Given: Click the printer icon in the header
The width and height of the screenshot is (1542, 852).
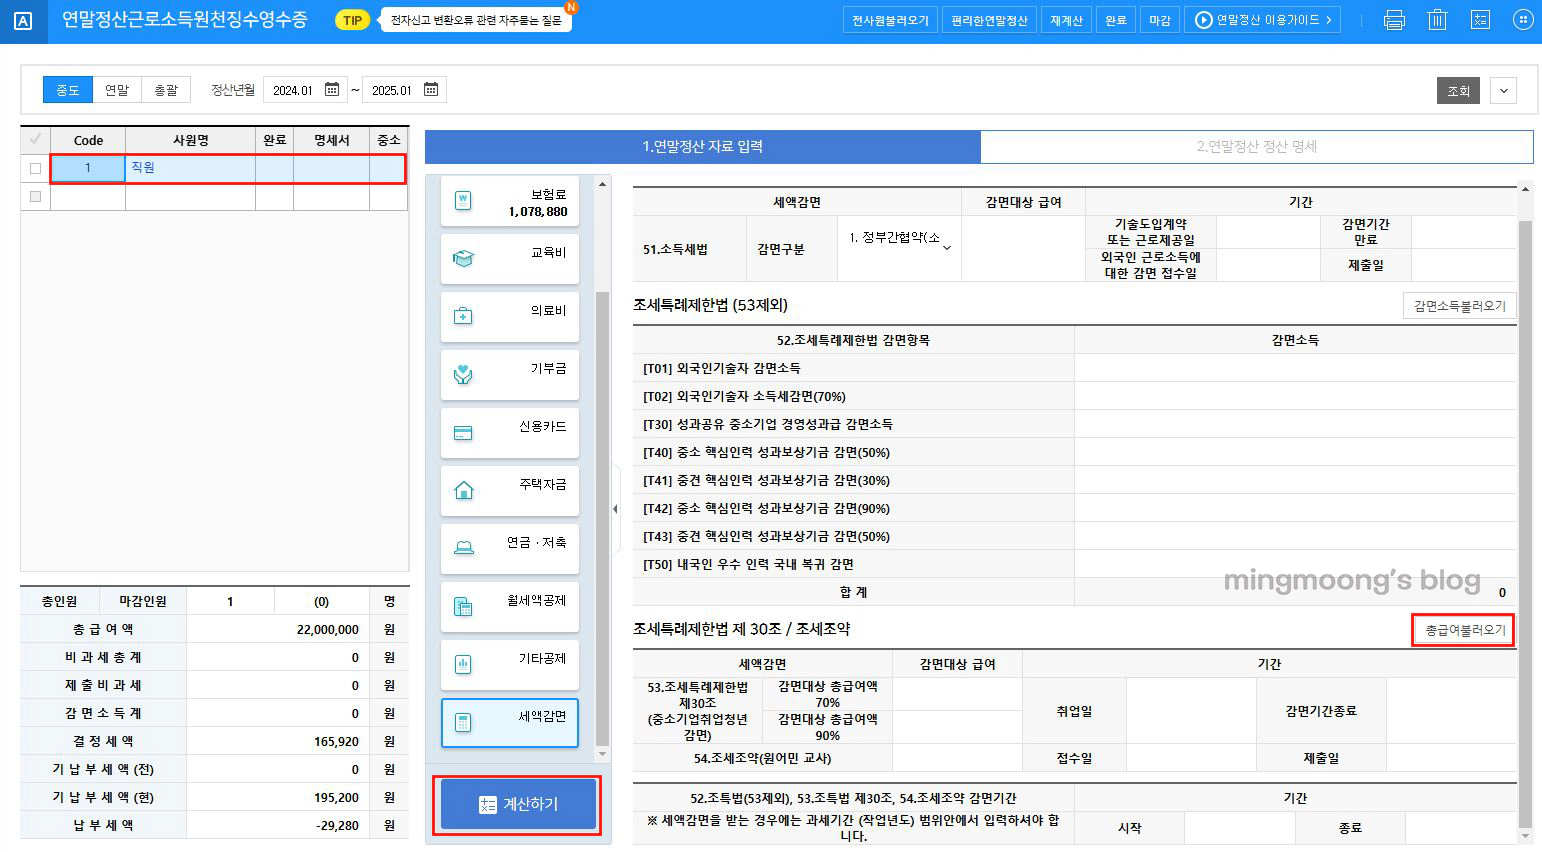Looking at the screenshot, I should pos(1394,19).
